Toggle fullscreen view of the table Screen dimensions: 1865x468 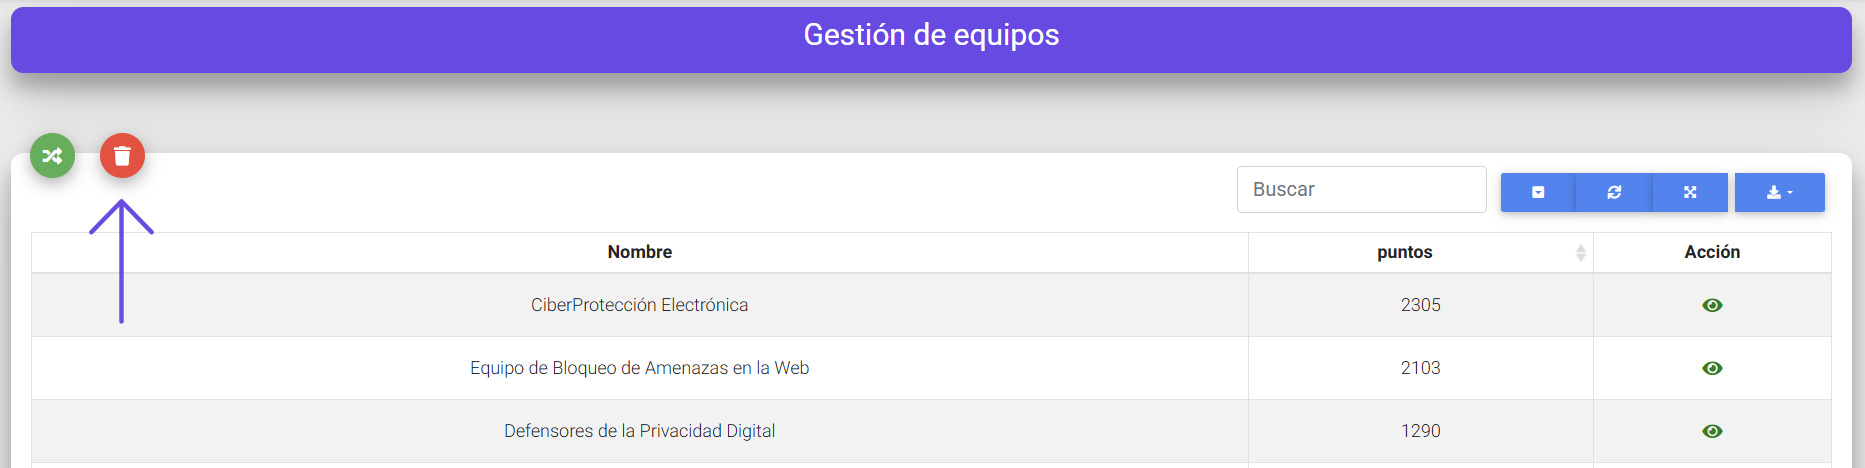(x=1690, y=192)
